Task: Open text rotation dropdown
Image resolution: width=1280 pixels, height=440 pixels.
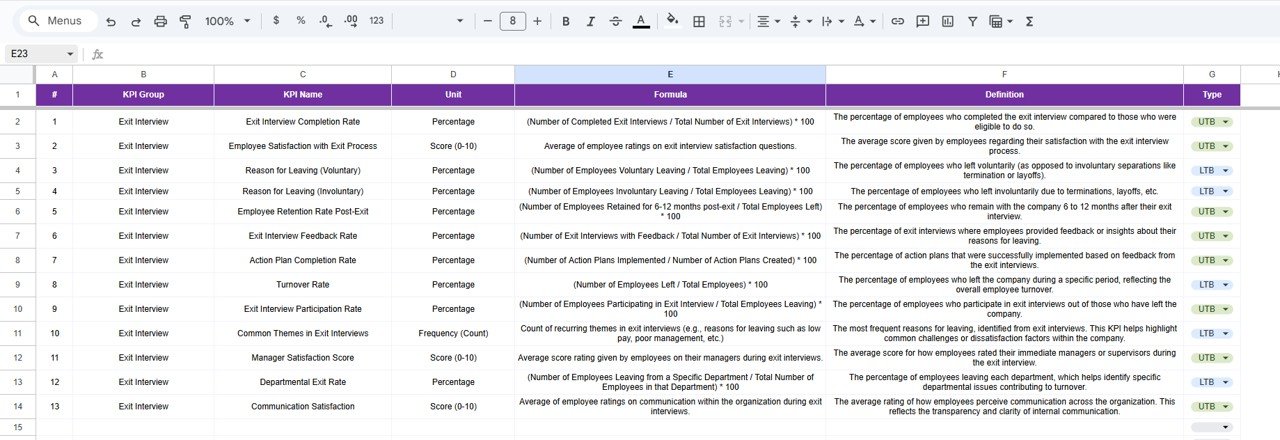Action: (x=865, y=21)
